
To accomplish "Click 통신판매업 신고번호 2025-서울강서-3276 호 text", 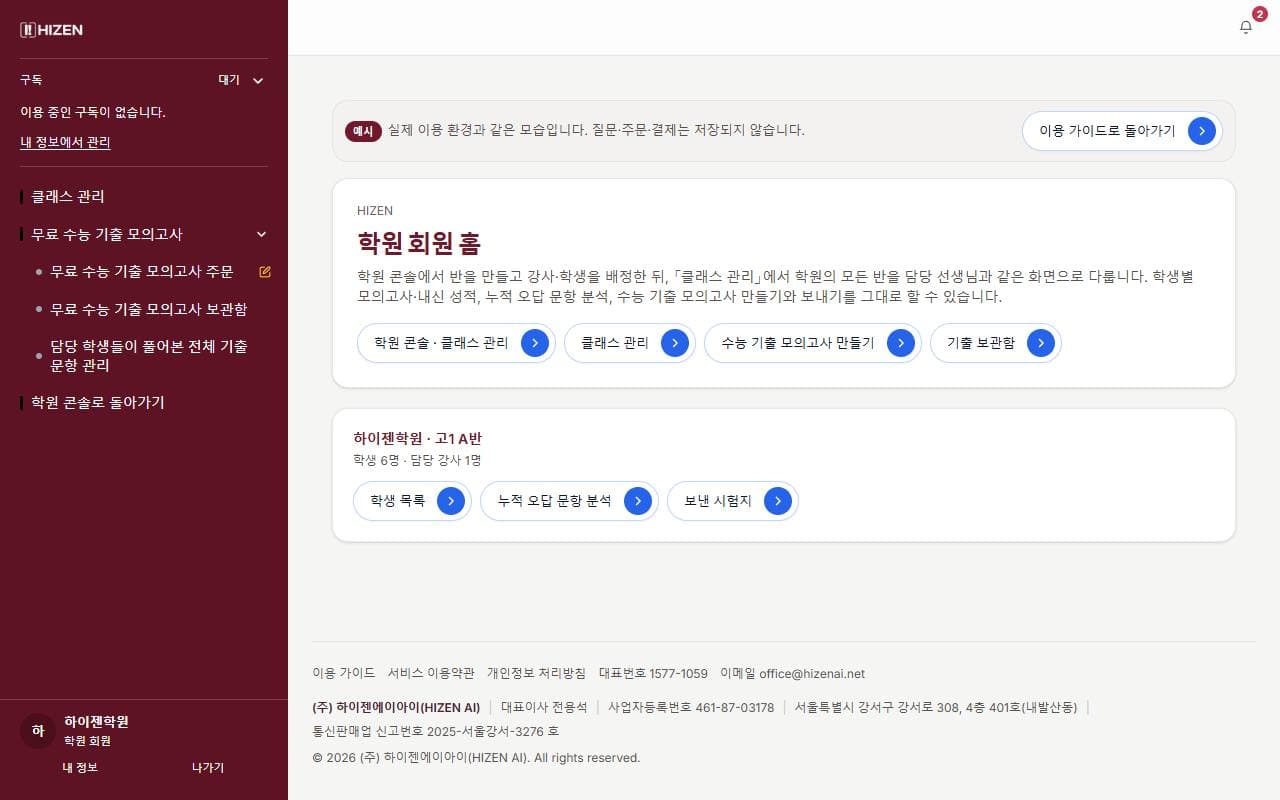I will pos(436,731).
